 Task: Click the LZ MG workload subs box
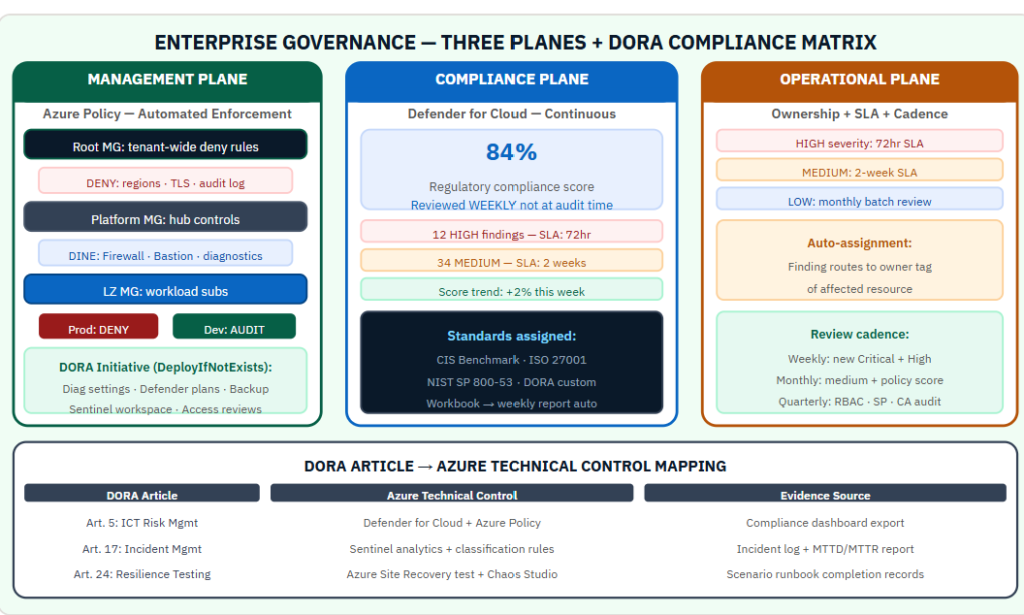165,291
